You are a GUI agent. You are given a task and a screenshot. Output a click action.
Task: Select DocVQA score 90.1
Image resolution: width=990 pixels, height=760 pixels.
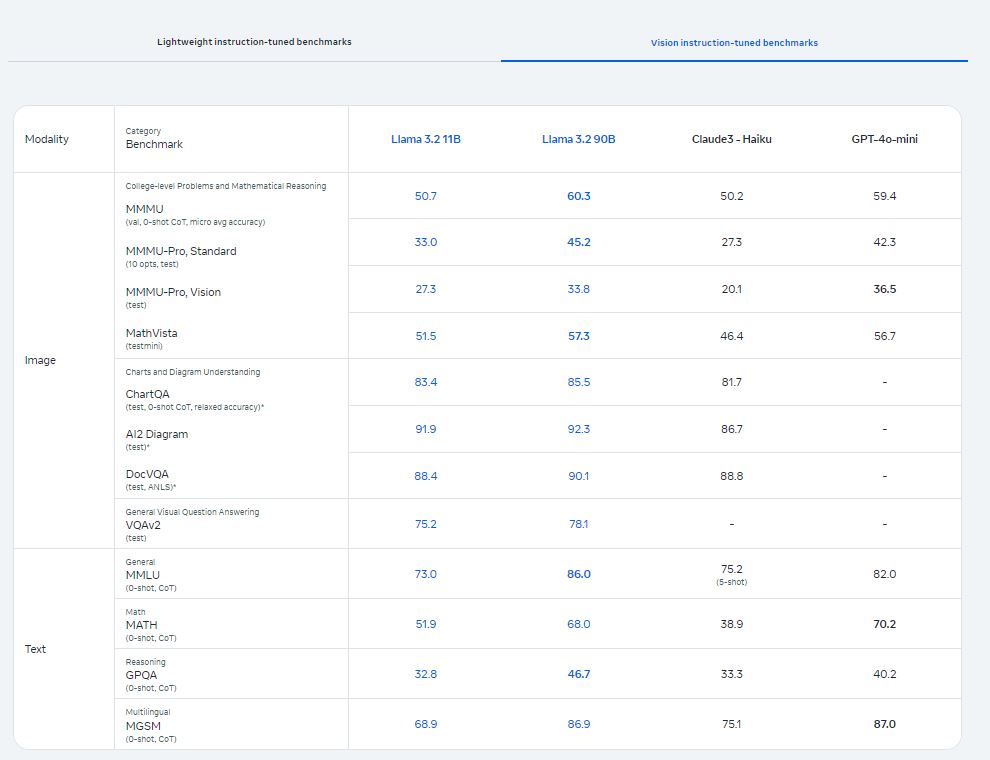(x=578, y=476)
